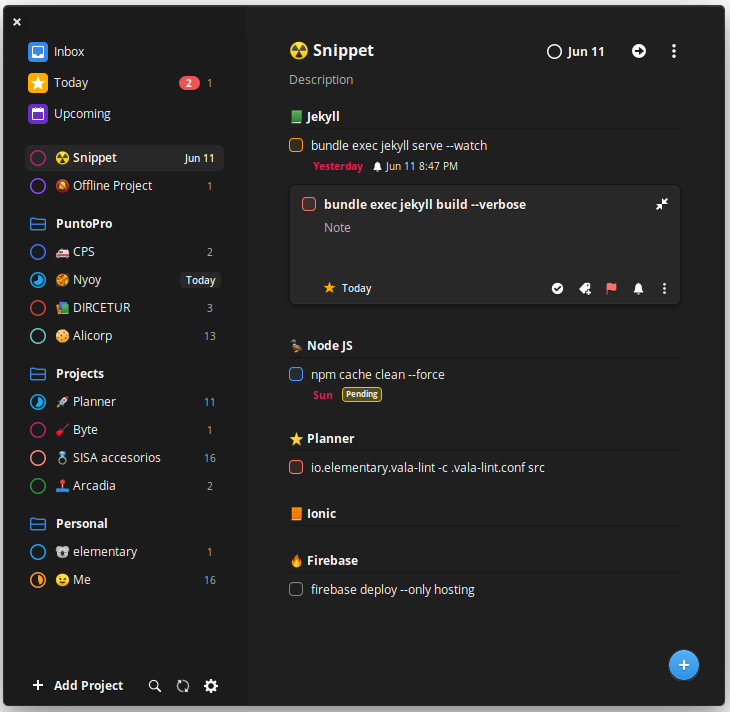Check off io.elementary.vala-lint task
730x712 pixels.
pyautogui.click(x=296, y=467)
